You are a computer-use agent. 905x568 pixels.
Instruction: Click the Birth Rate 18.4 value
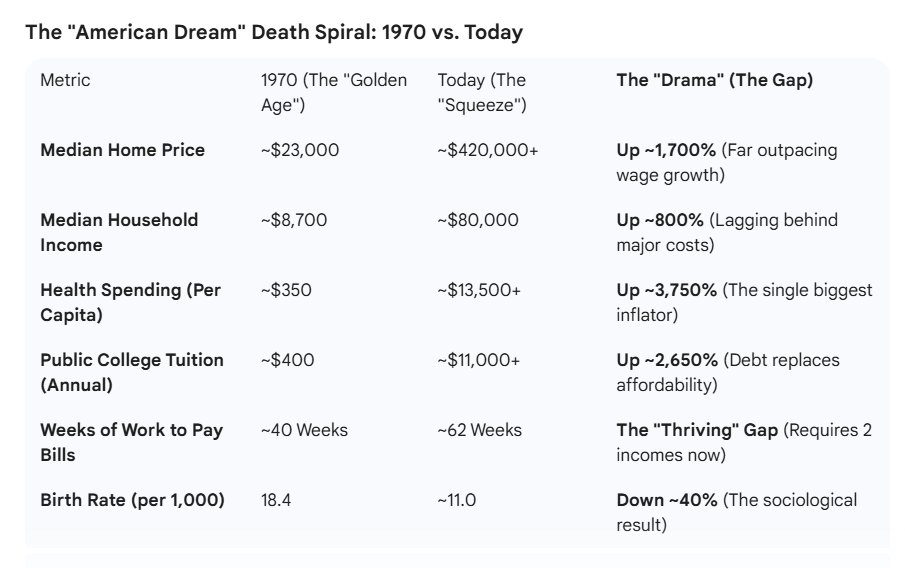point(276,500)
